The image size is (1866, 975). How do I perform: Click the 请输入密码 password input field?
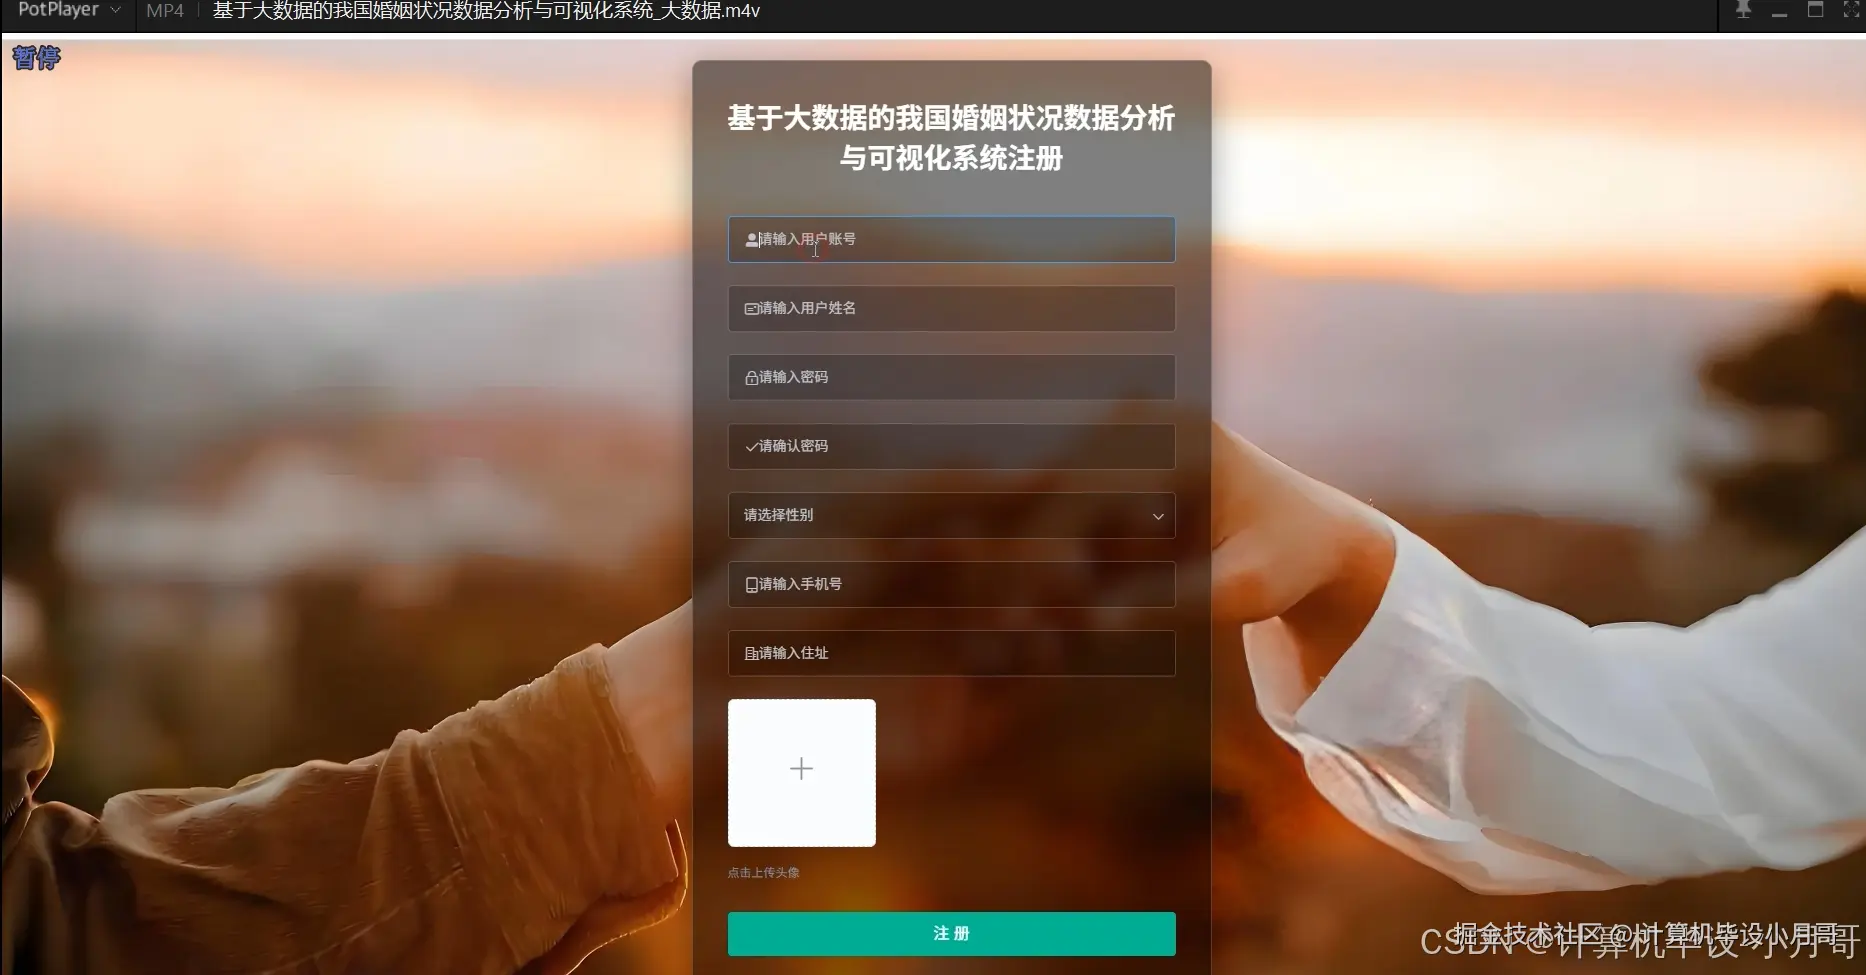[950, 377]
